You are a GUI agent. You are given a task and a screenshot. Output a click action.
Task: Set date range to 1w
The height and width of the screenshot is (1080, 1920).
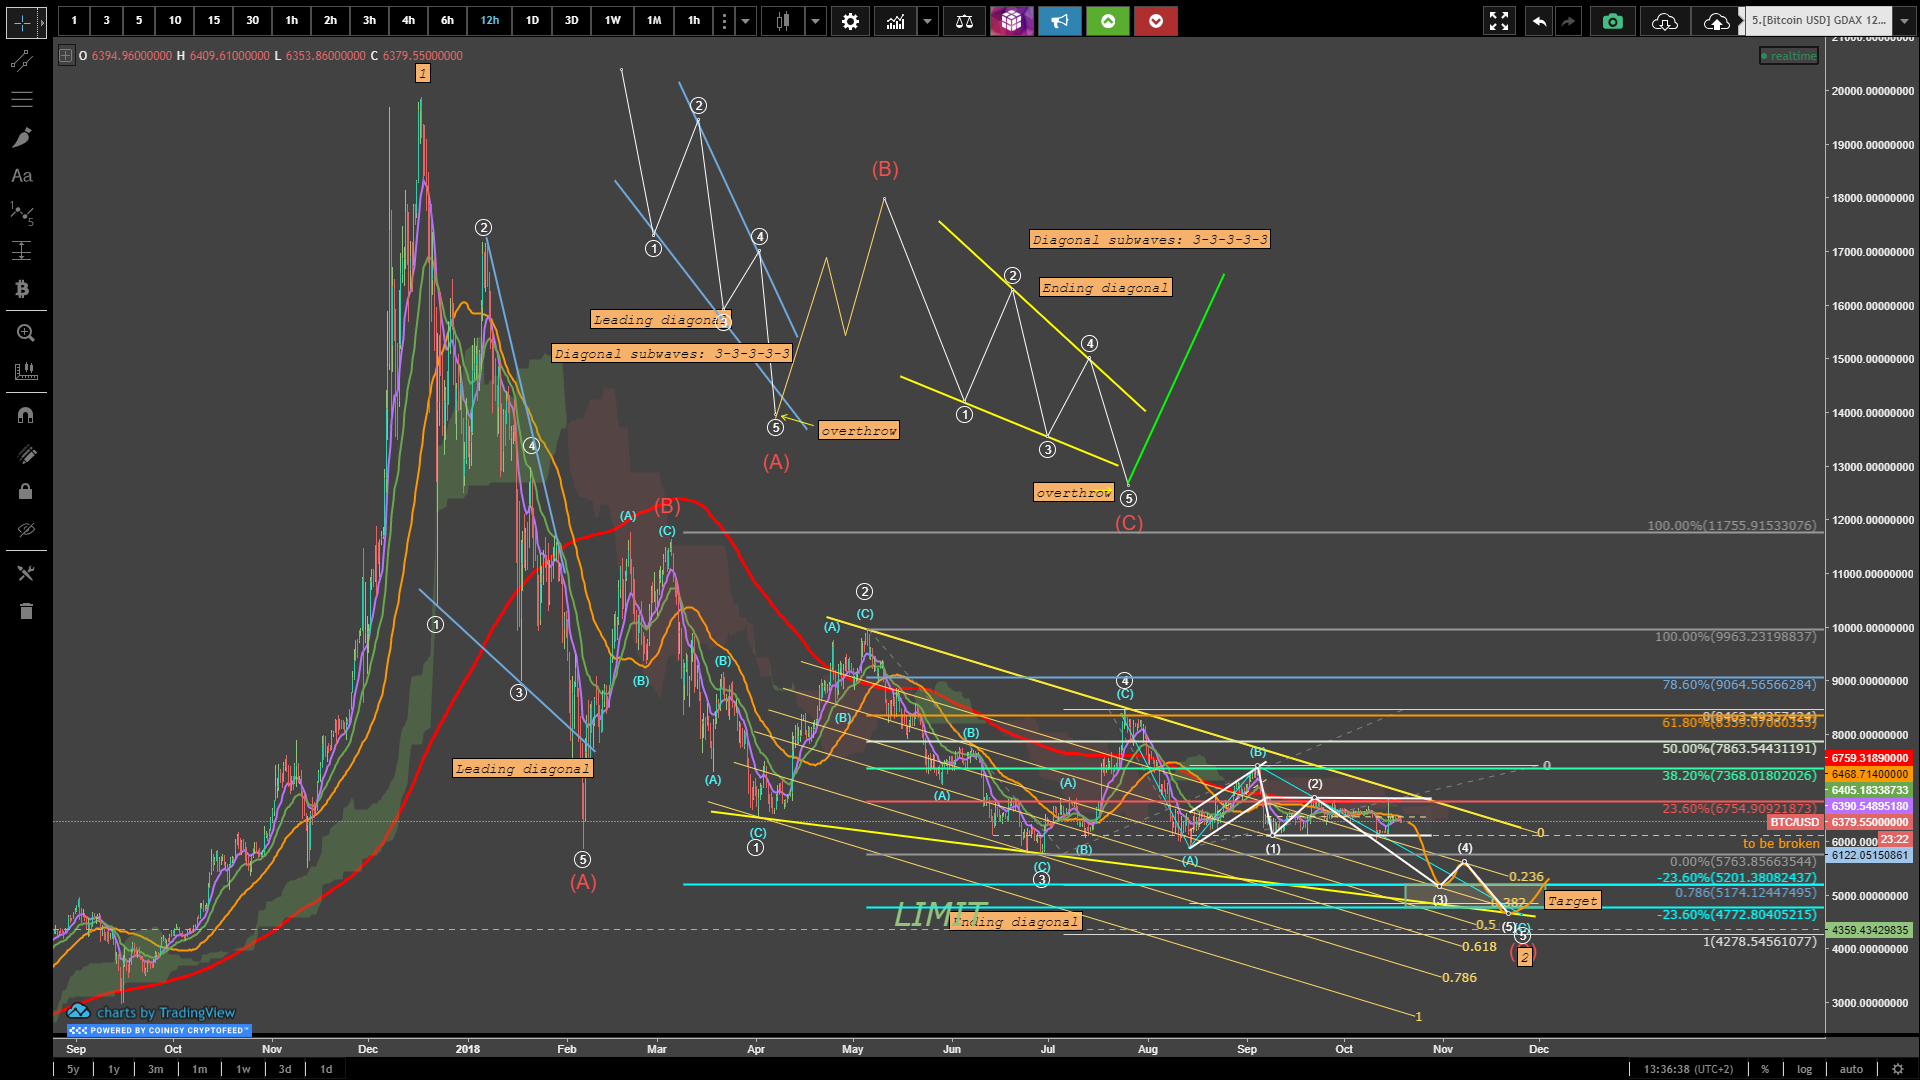coord(243,1069)
